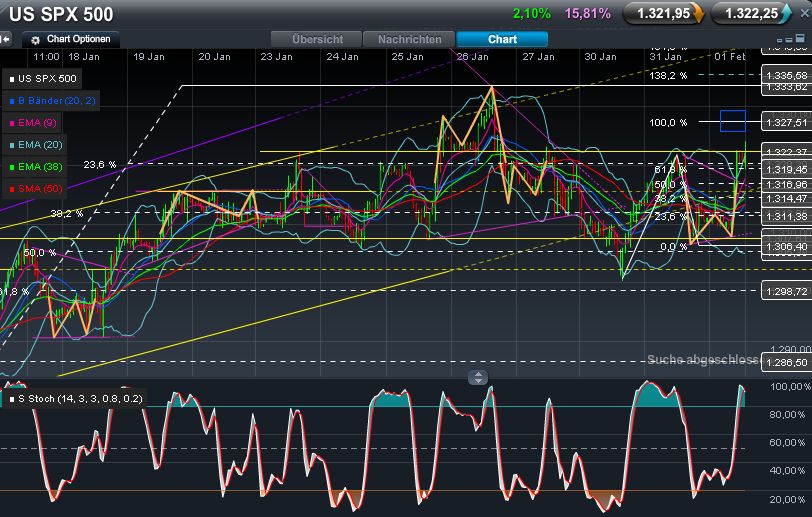Click the EMA (20) color square

point(11,144)
